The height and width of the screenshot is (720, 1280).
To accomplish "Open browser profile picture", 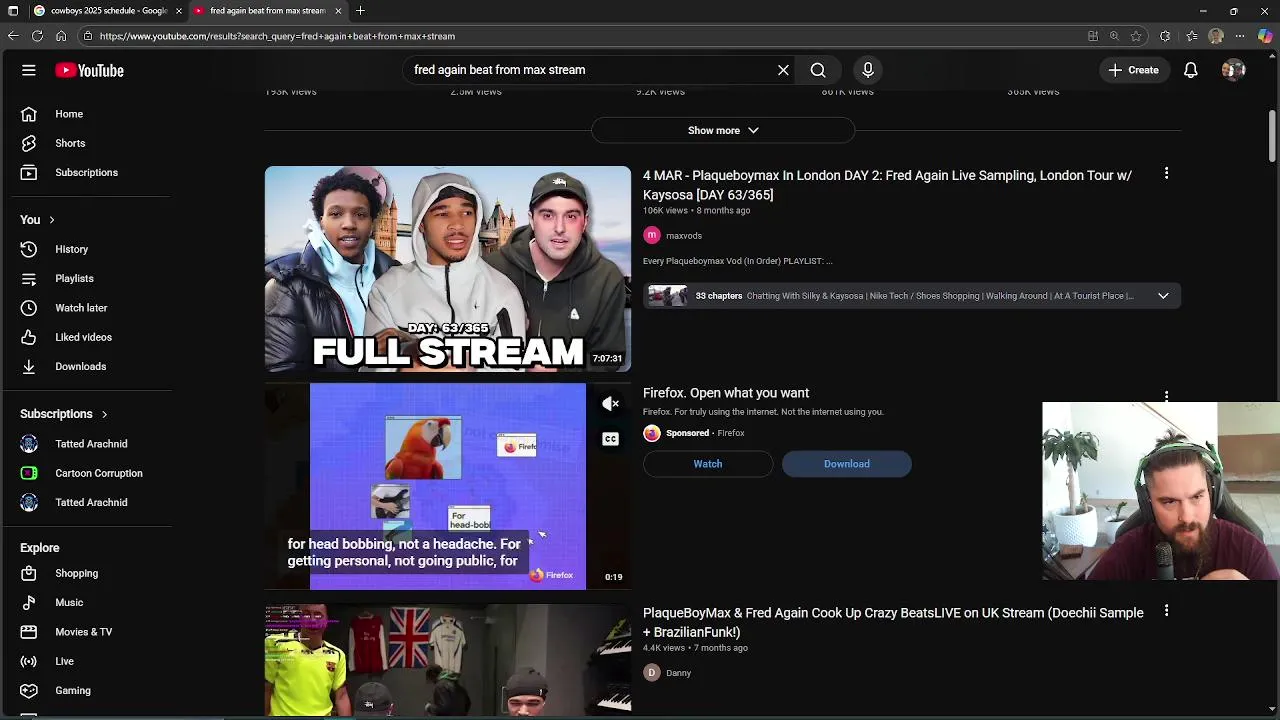I will [1216, 36].
